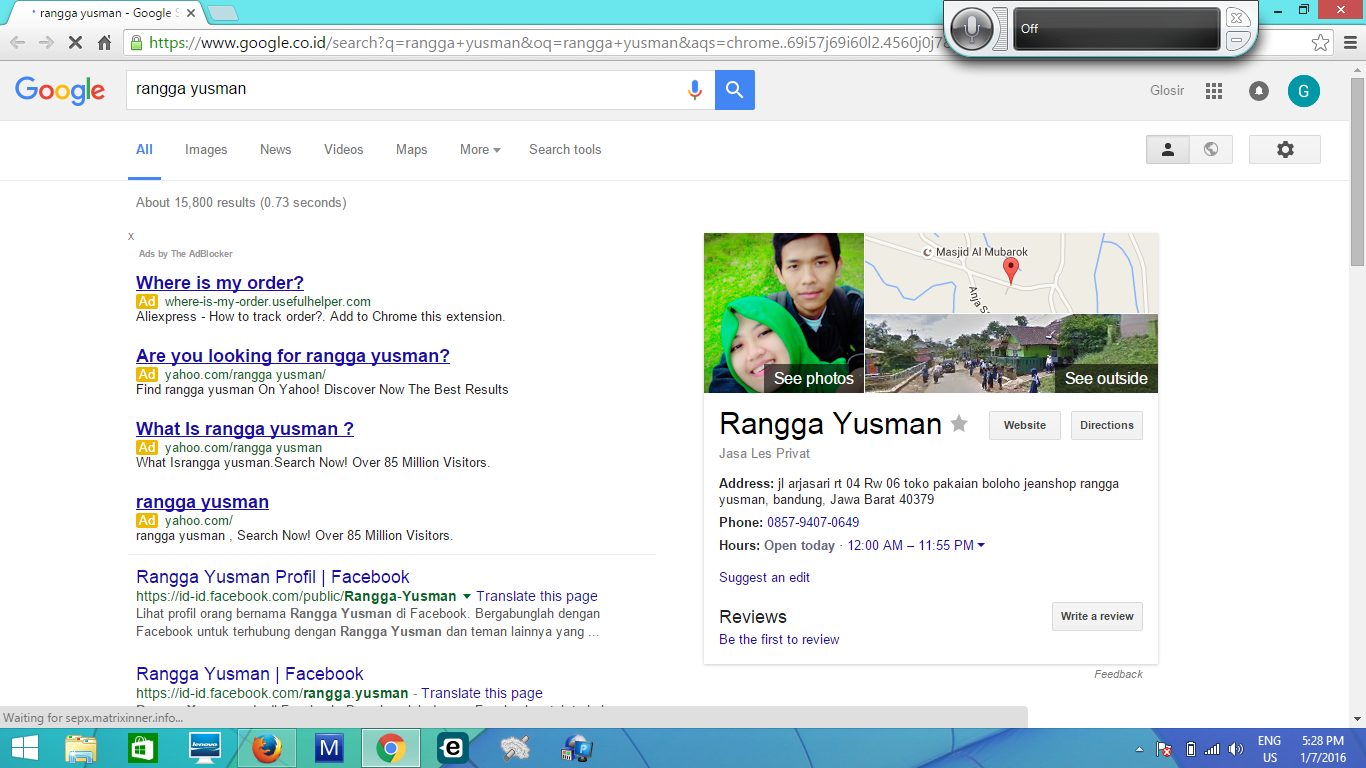Click Write a review
1366x768 pixels.
point(1097,616)
